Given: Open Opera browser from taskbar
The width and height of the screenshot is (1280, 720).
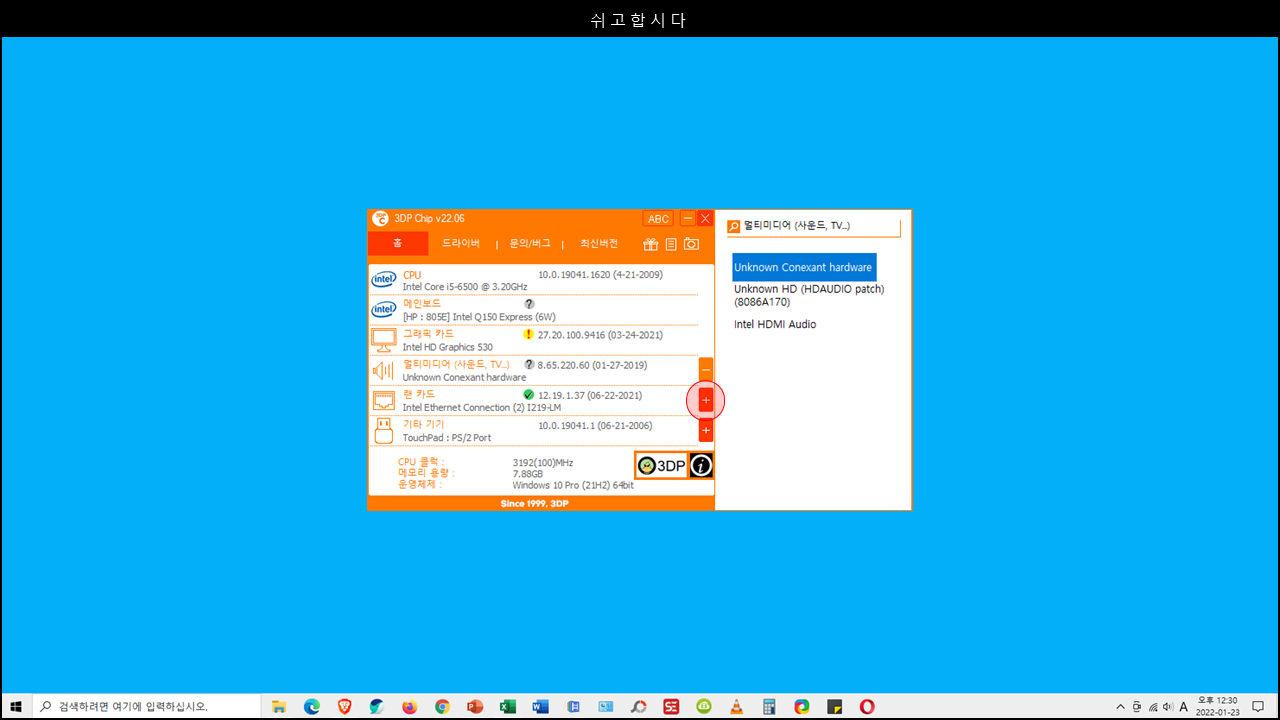Looking at the screenshot, I should pyautogui.click(x=867, y=706).
